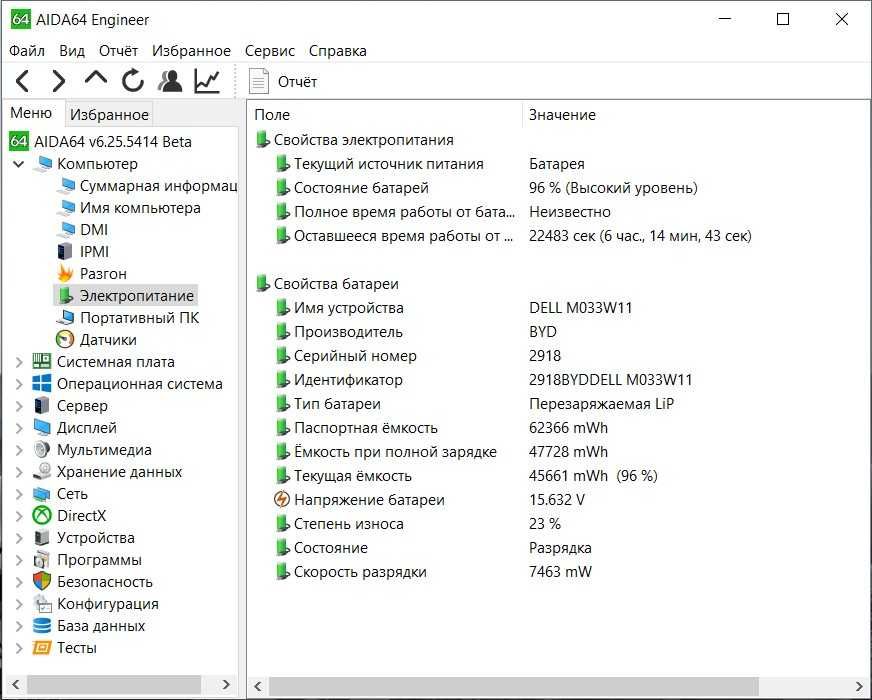Select the DMI tree item
The width and height of the screenshot is (872, 700).
click(x=94, y=230)
